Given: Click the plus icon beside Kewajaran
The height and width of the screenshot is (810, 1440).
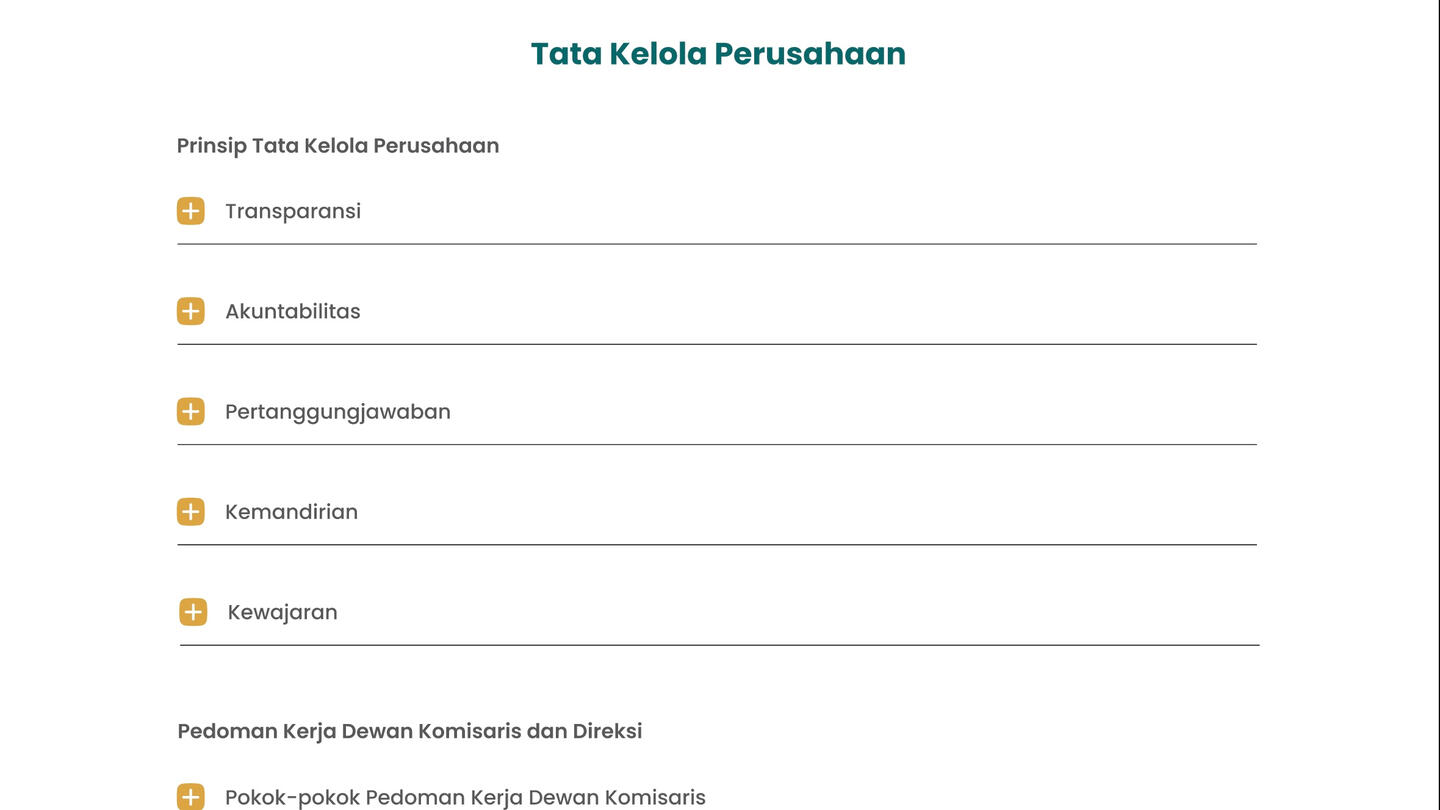Looking at the screenshot, I should [193, 612].
